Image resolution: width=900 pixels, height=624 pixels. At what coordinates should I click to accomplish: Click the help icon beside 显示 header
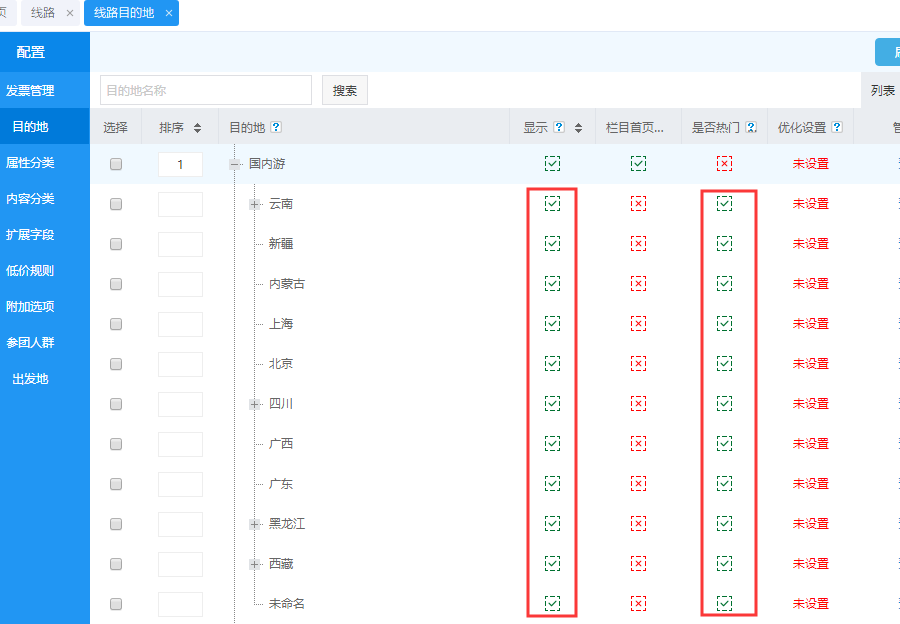click(x=559, y=128)
